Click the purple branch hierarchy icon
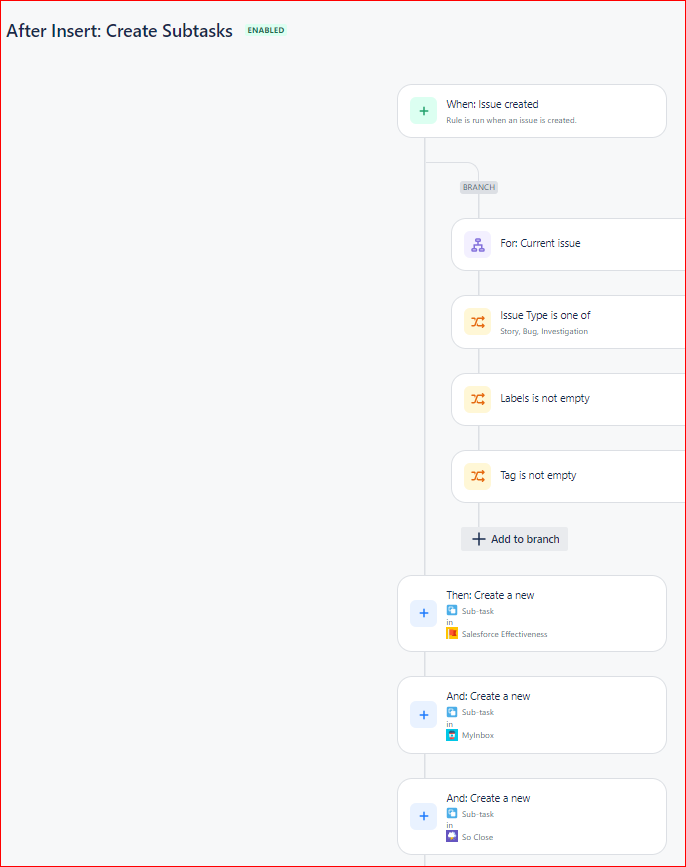 (x=478, y=244)
